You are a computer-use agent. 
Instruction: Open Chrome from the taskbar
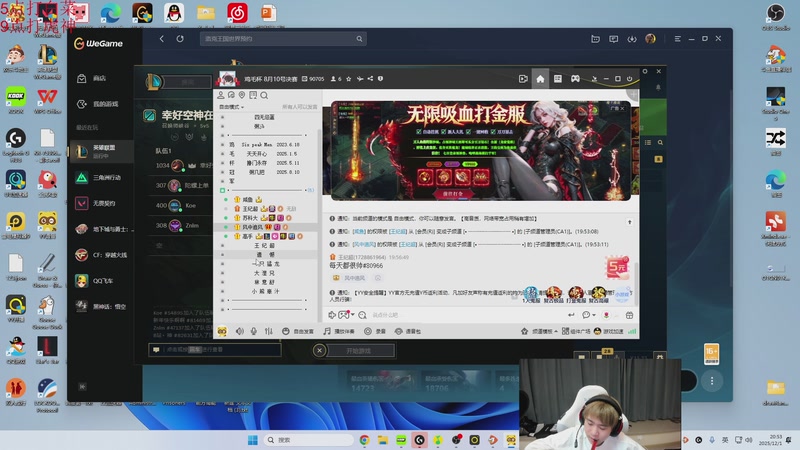364,440
